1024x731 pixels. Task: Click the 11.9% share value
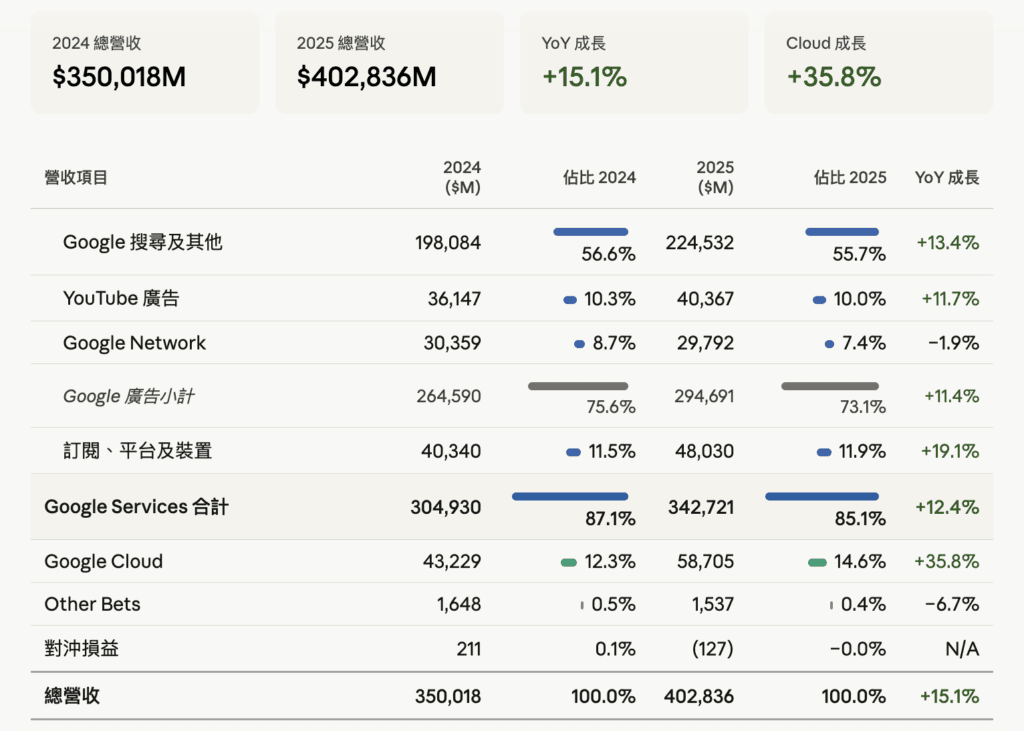(862, 451)
